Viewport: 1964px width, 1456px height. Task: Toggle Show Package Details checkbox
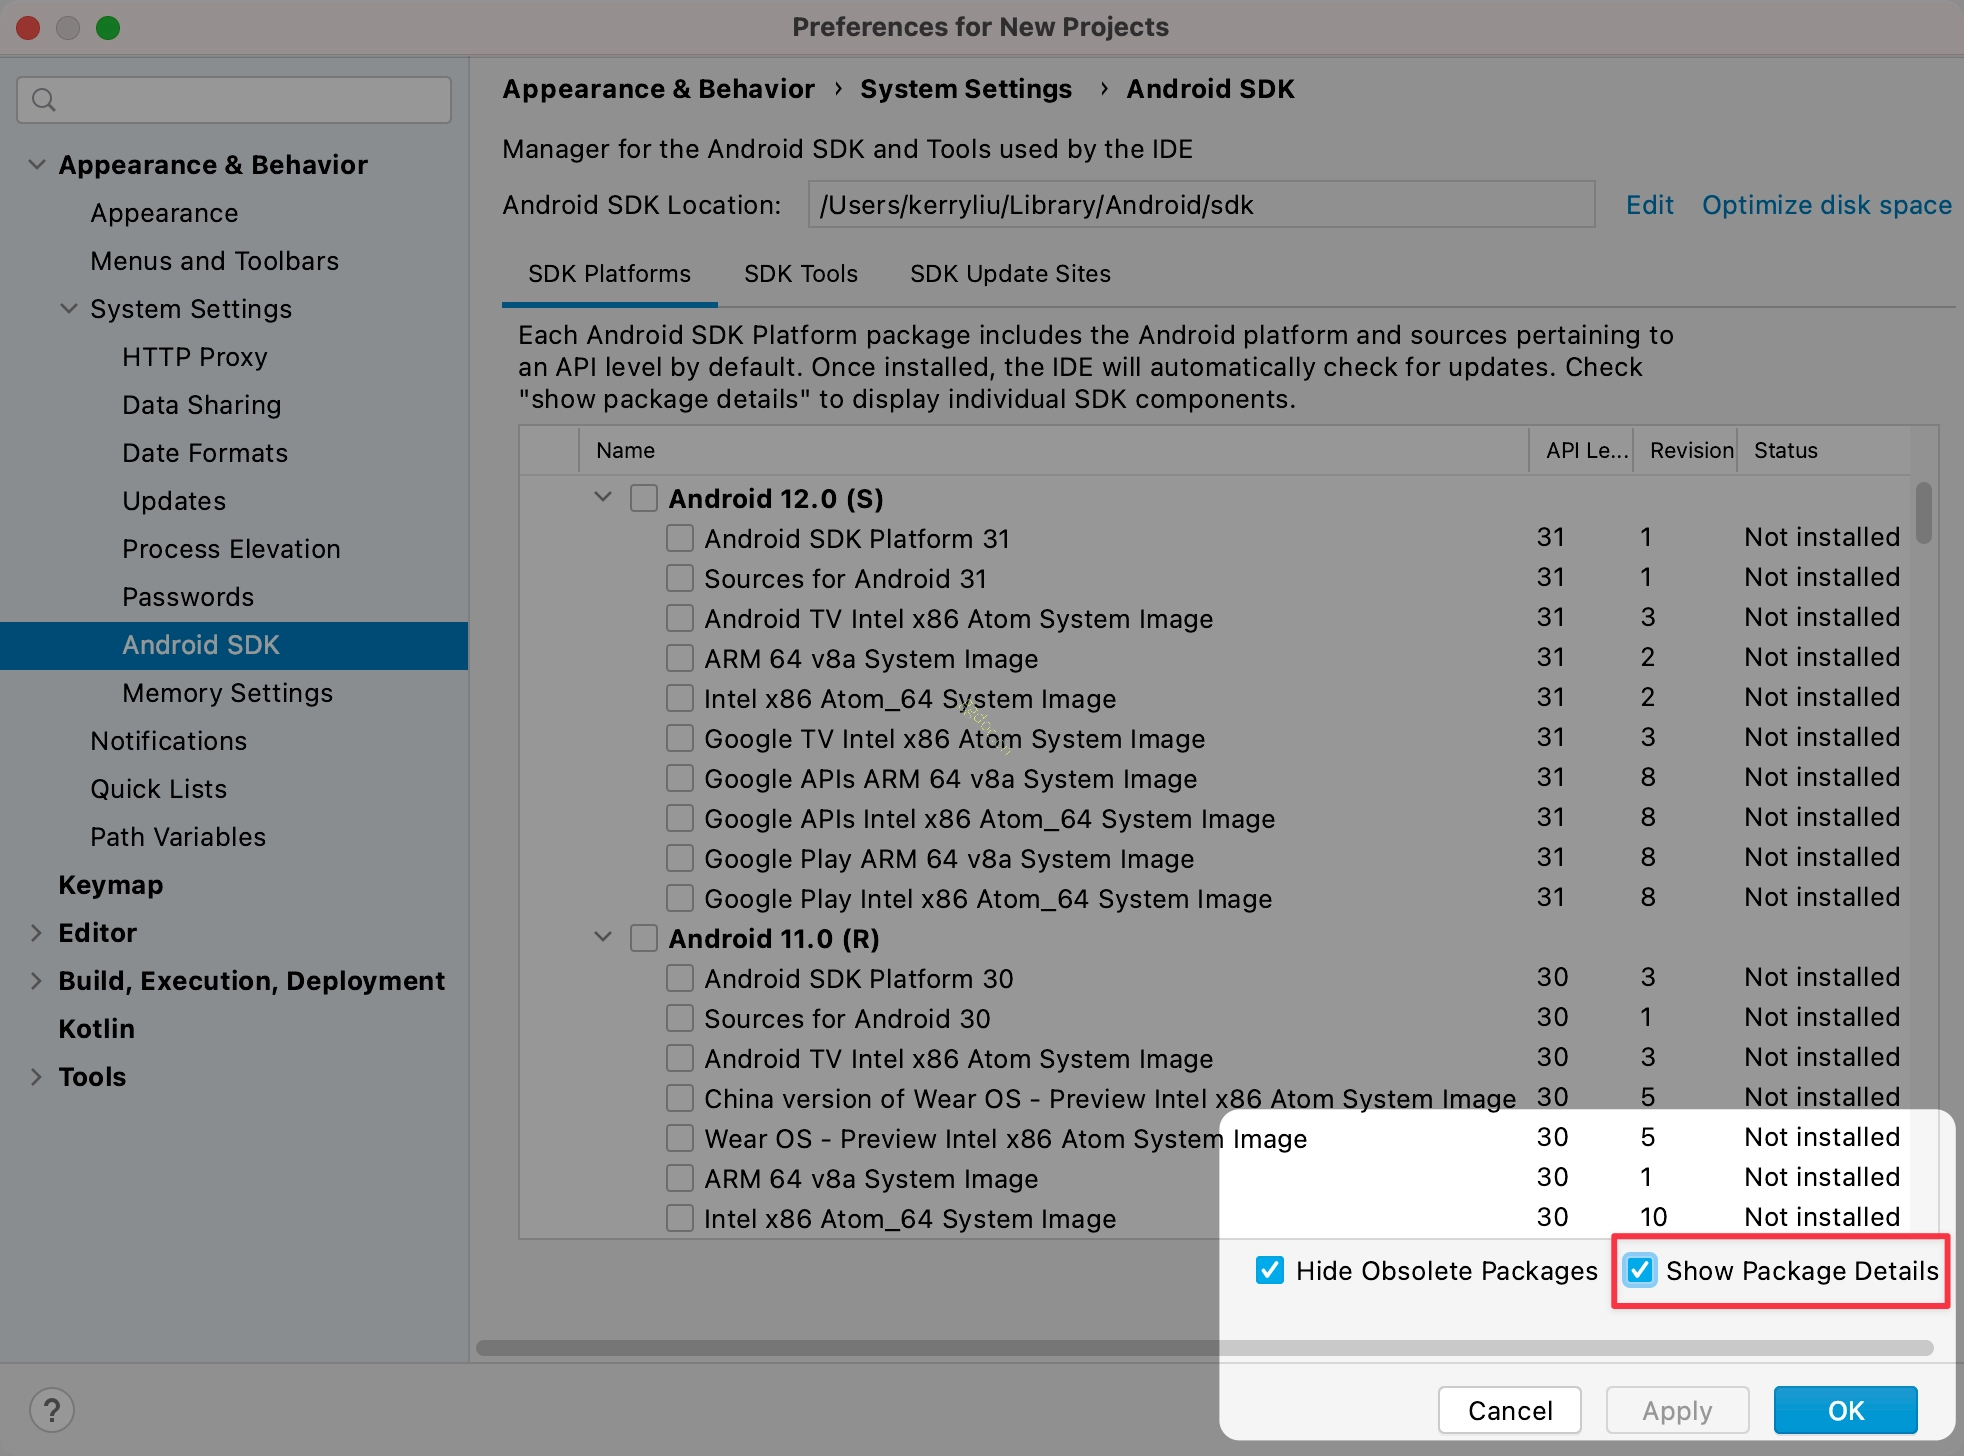(x=1640, y=1270)
